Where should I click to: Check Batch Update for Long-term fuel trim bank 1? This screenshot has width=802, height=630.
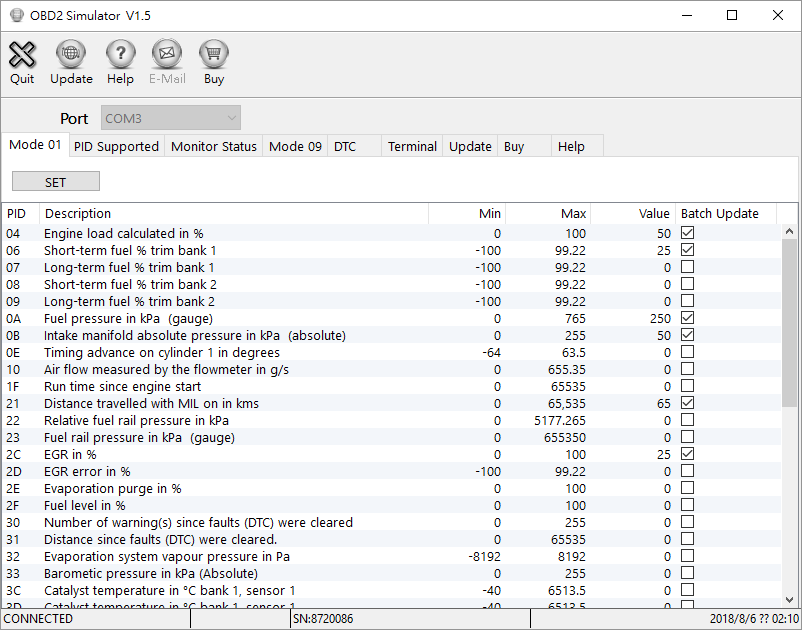tap(687, 266)
